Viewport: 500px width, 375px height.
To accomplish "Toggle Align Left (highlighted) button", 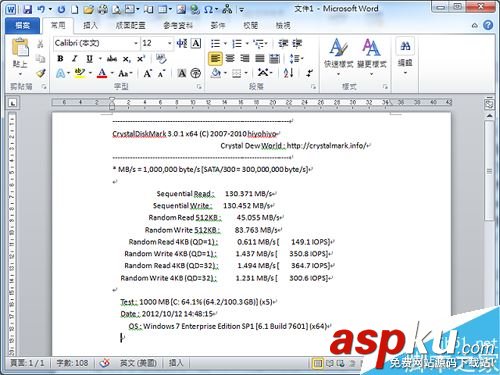I will [215, 59].
